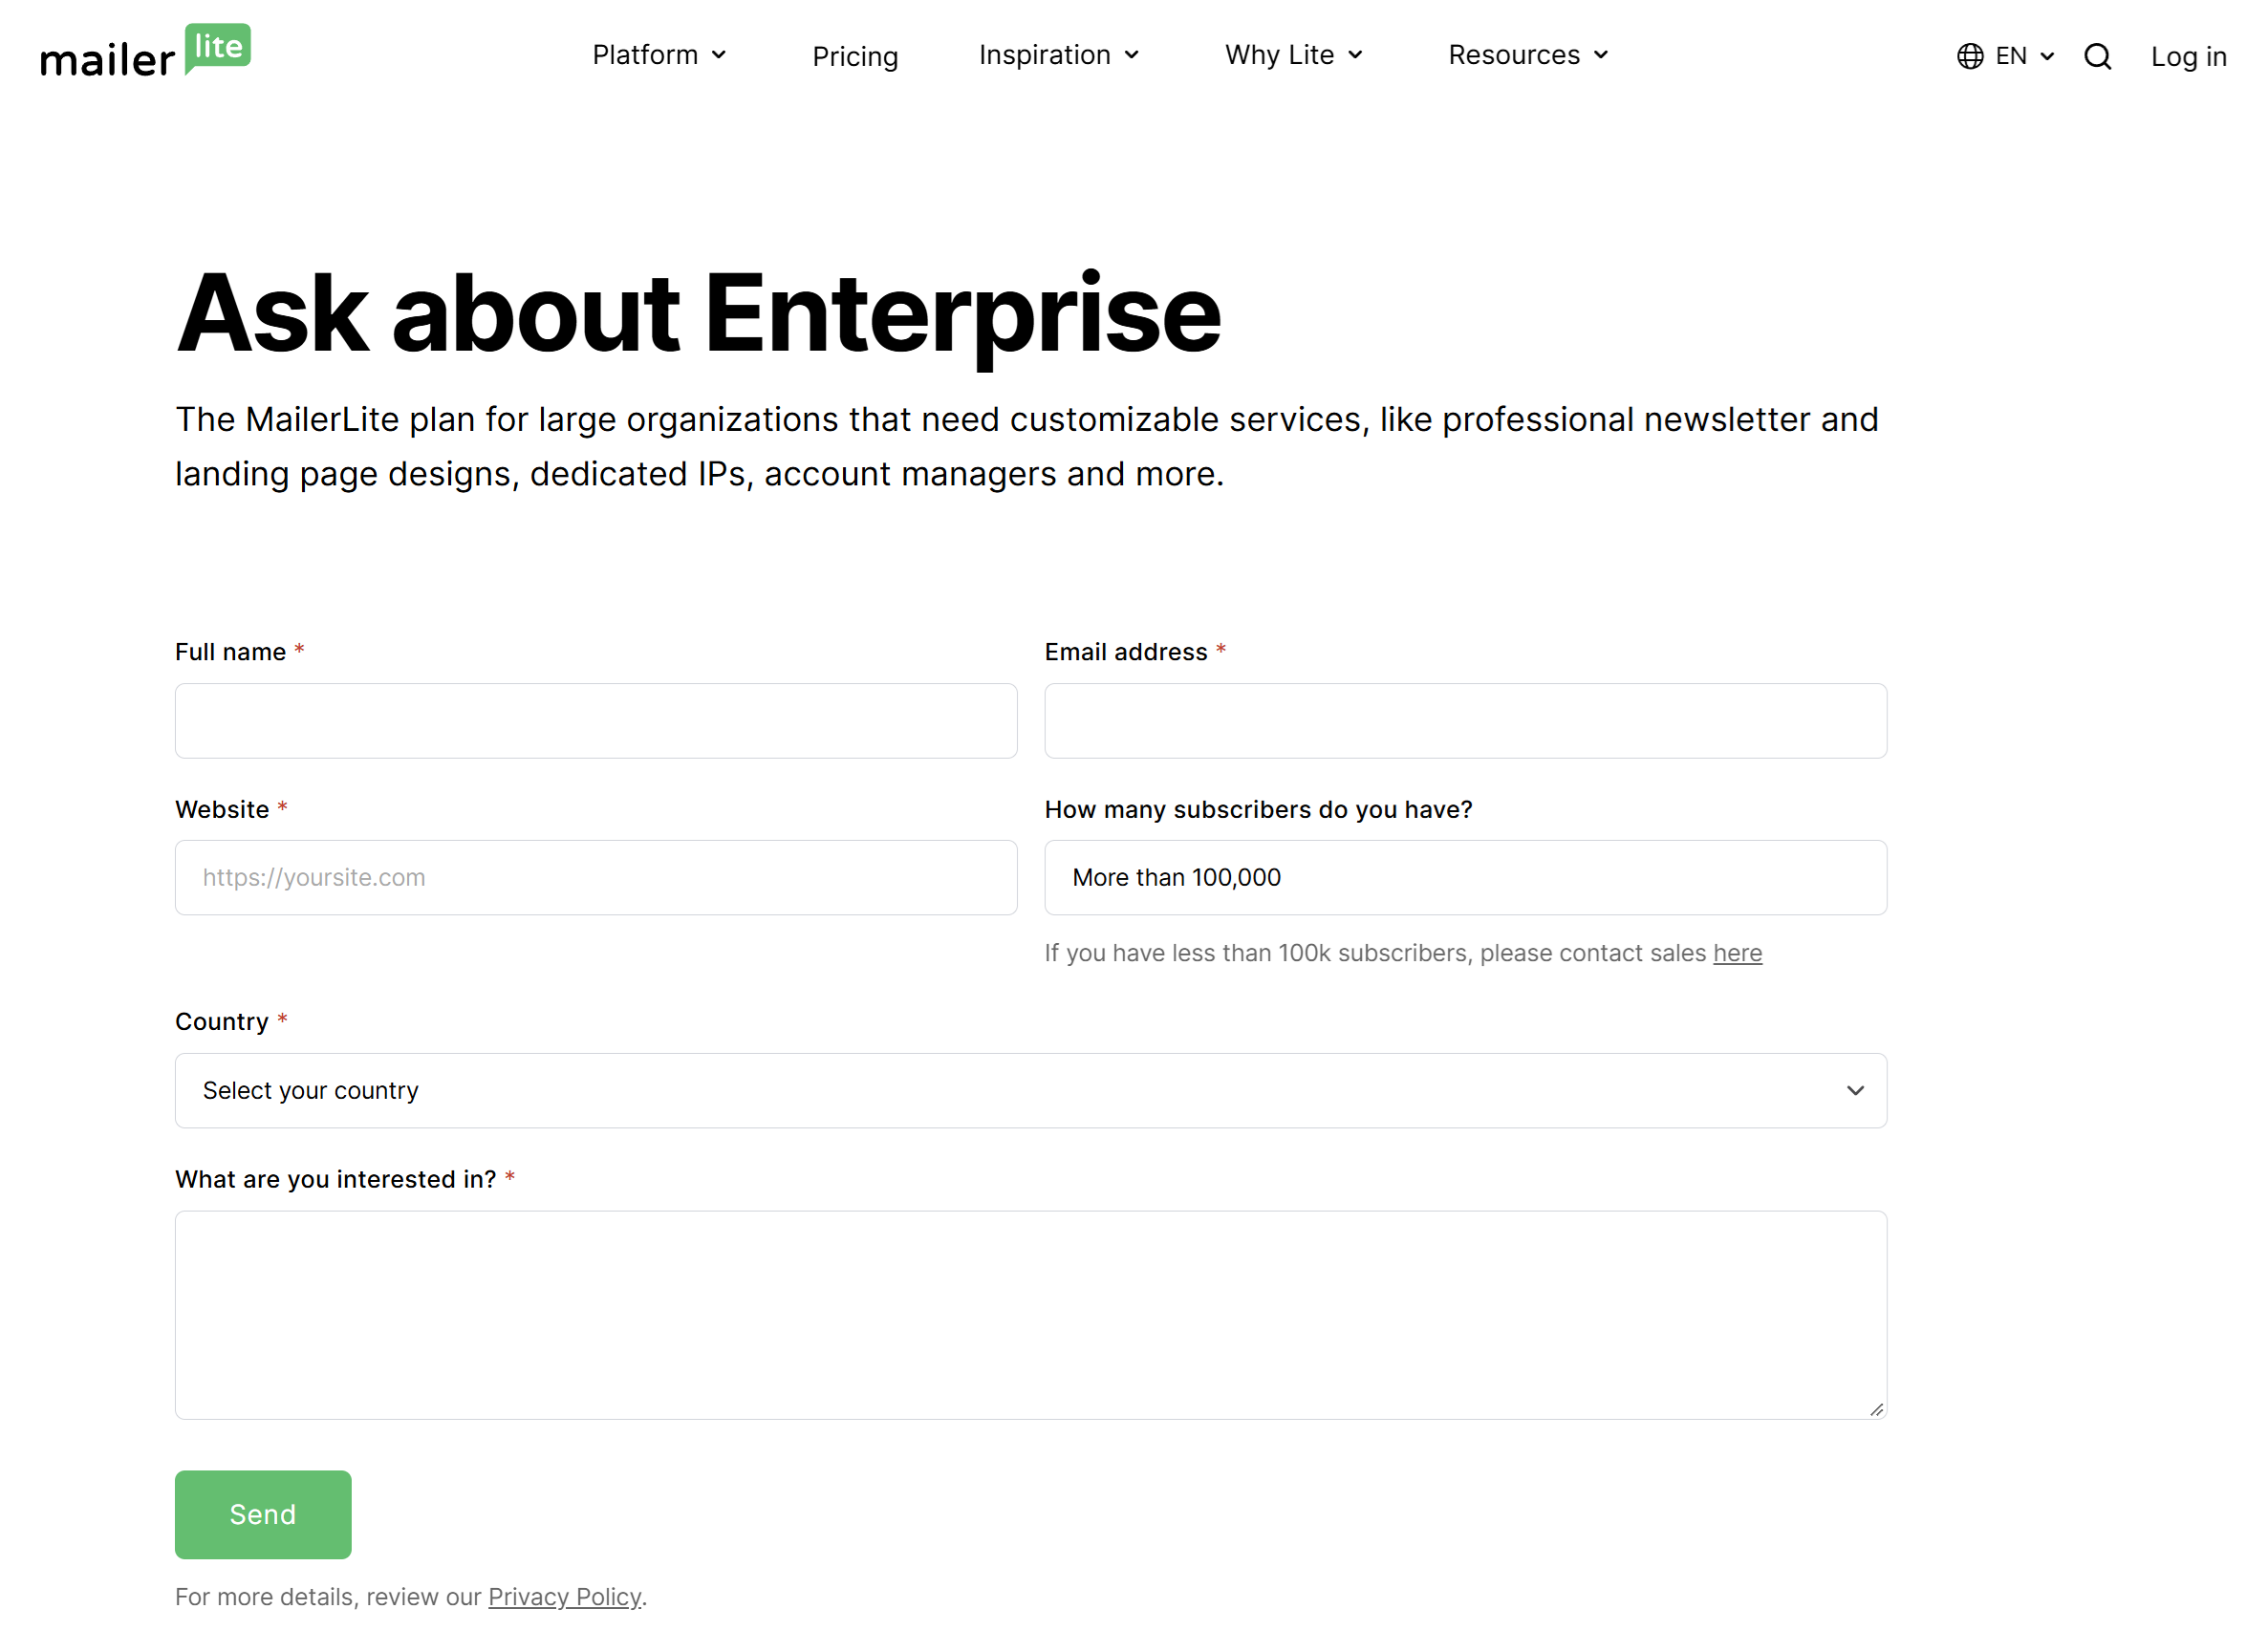The image size is (2246, 1652).
Task: Click 'What are you interested in?' label
Action: point(336,1179)
